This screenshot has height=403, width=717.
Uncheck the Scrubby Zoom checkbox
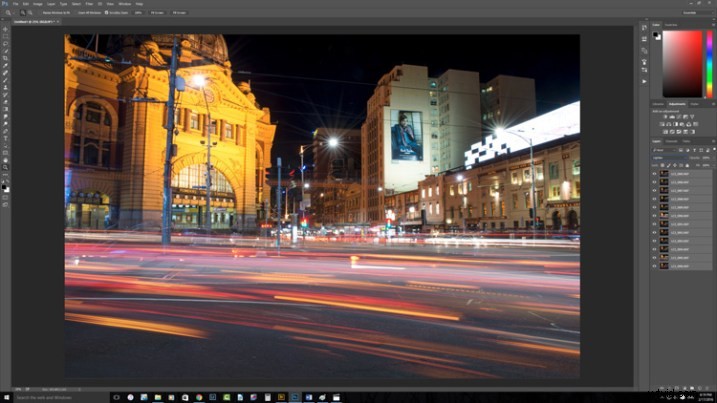click(x=107, y=13)
